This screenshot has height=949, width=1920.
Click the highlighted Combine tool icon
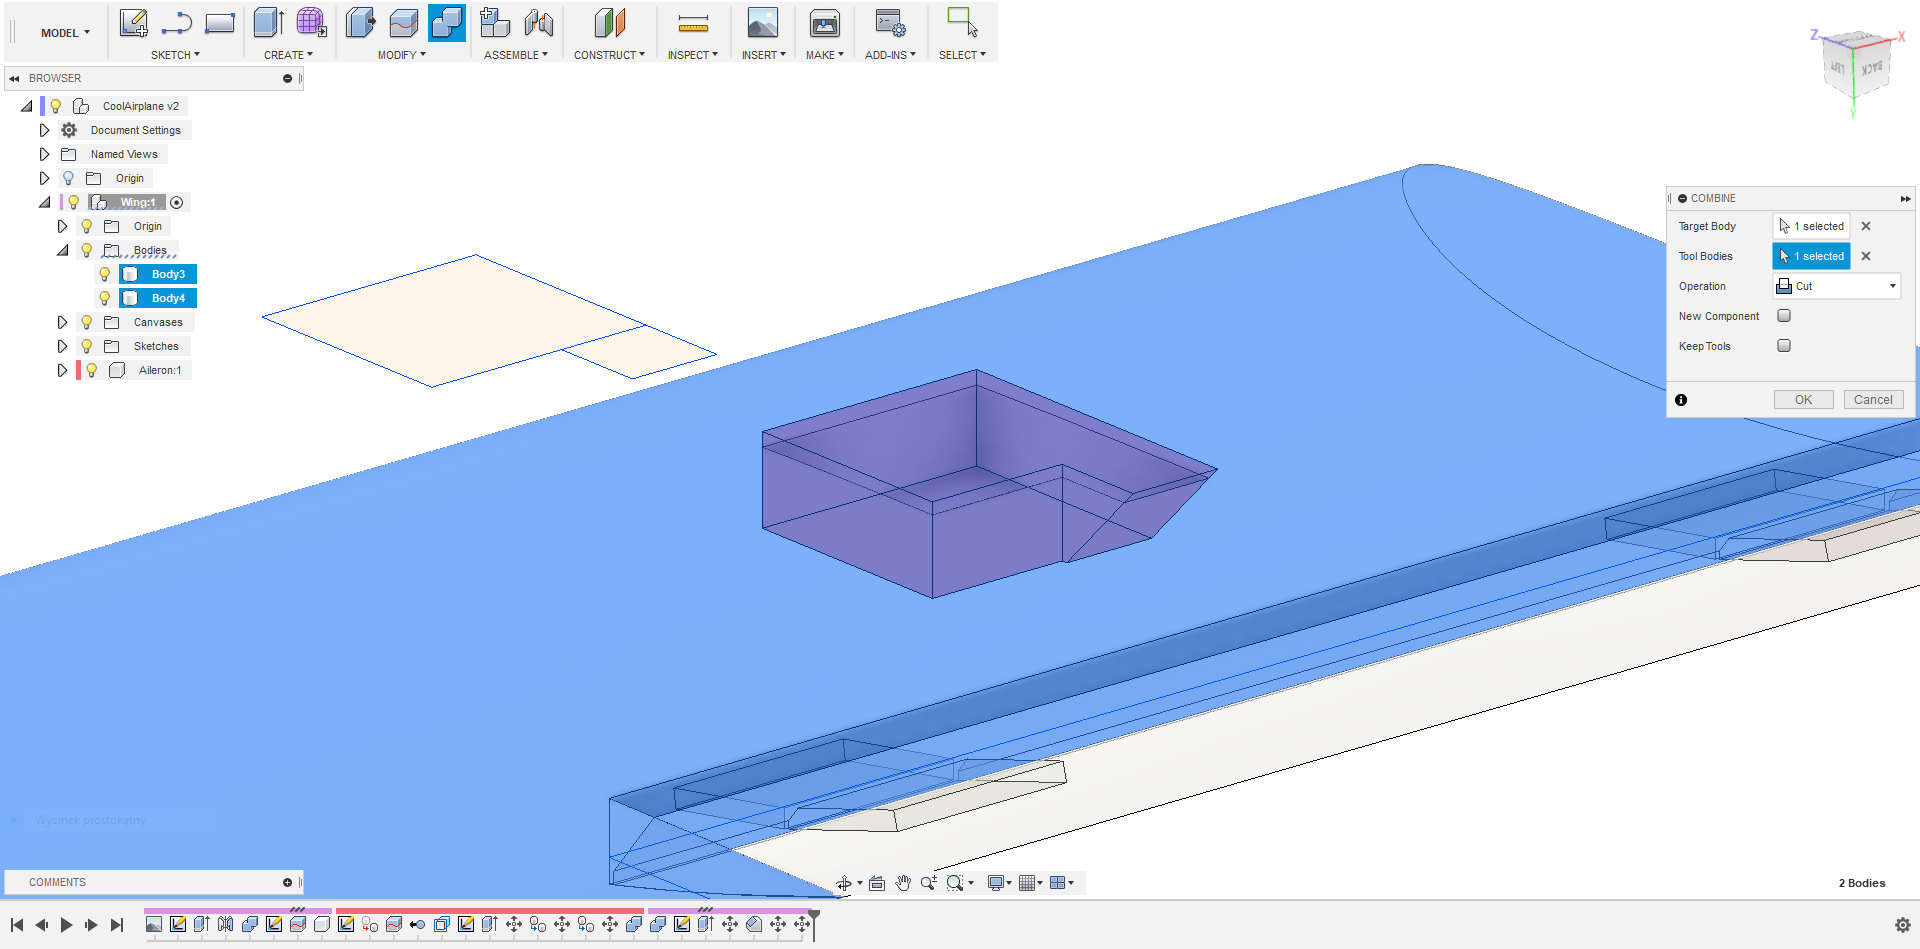click(x=447, y=23)
